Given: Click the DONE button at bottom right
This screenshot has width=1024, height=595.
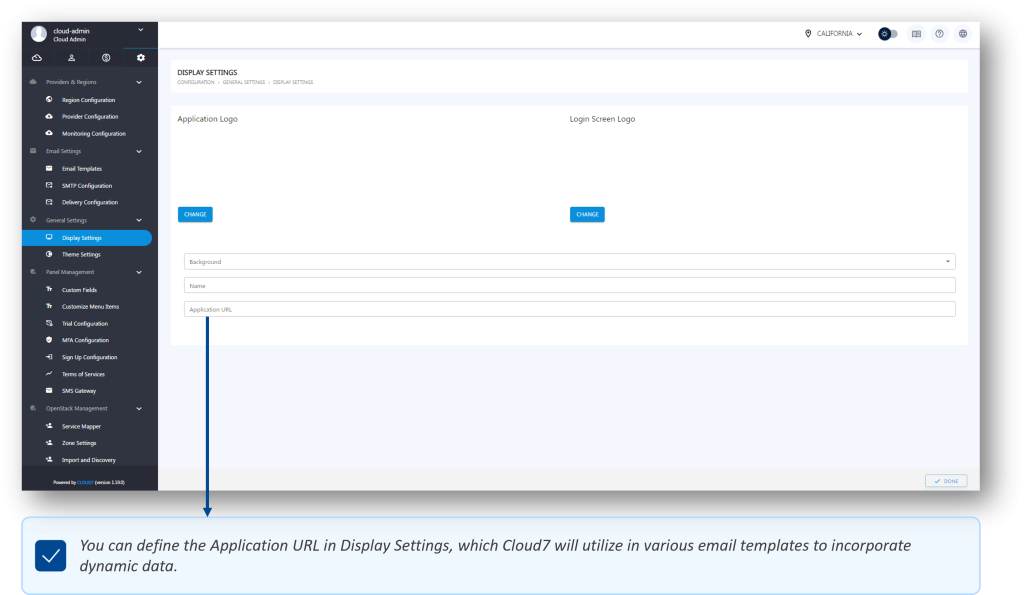Looking at the screenshot, I should point(945,480).
